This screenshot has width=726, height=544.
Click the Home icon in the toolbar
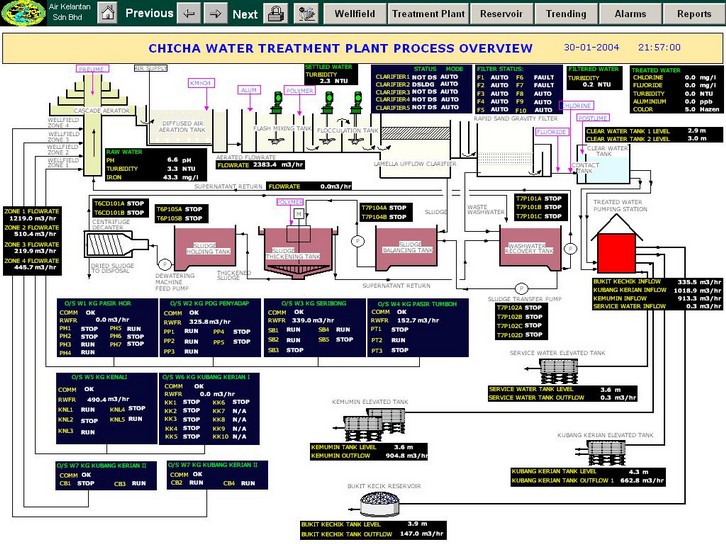[107, 13]
